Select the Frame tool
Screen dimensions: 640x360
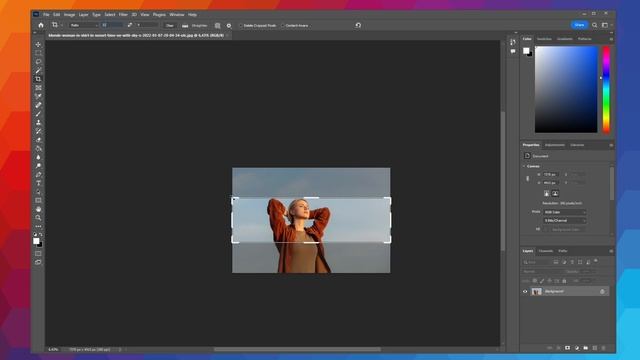click(38, 88)
